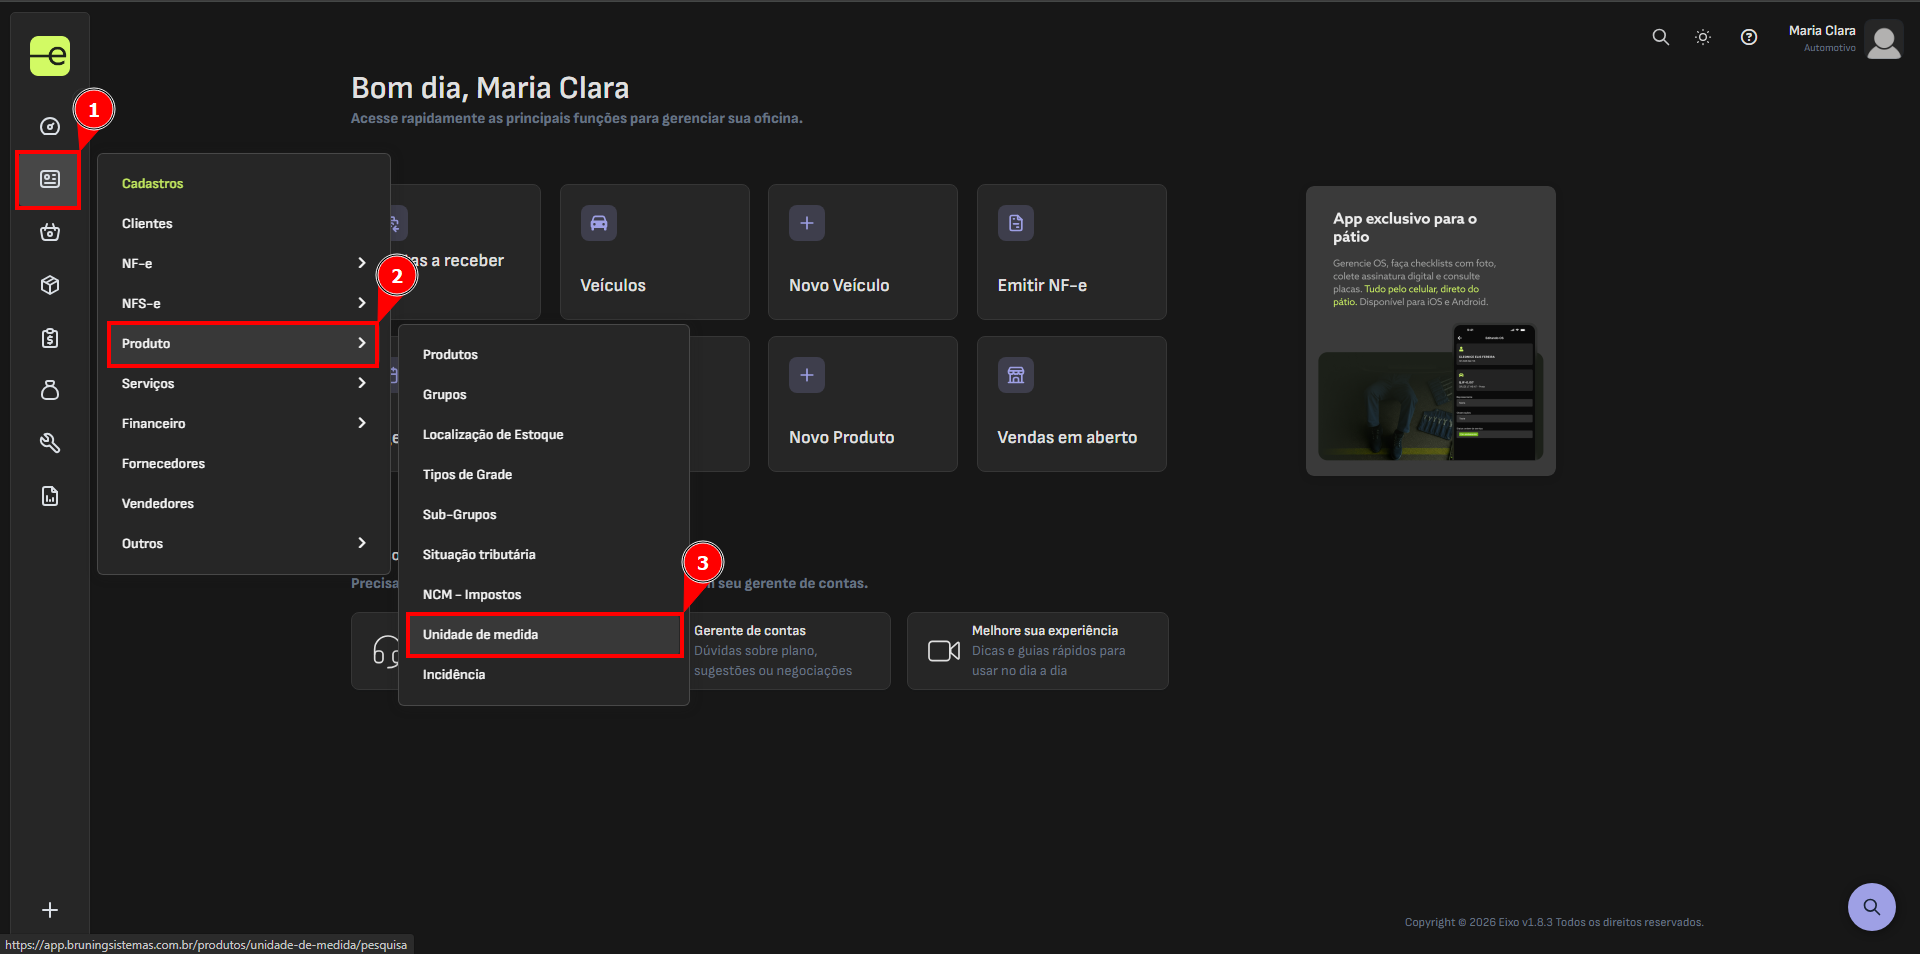Open Maria Clara's user avatar

click(1884, 40)
